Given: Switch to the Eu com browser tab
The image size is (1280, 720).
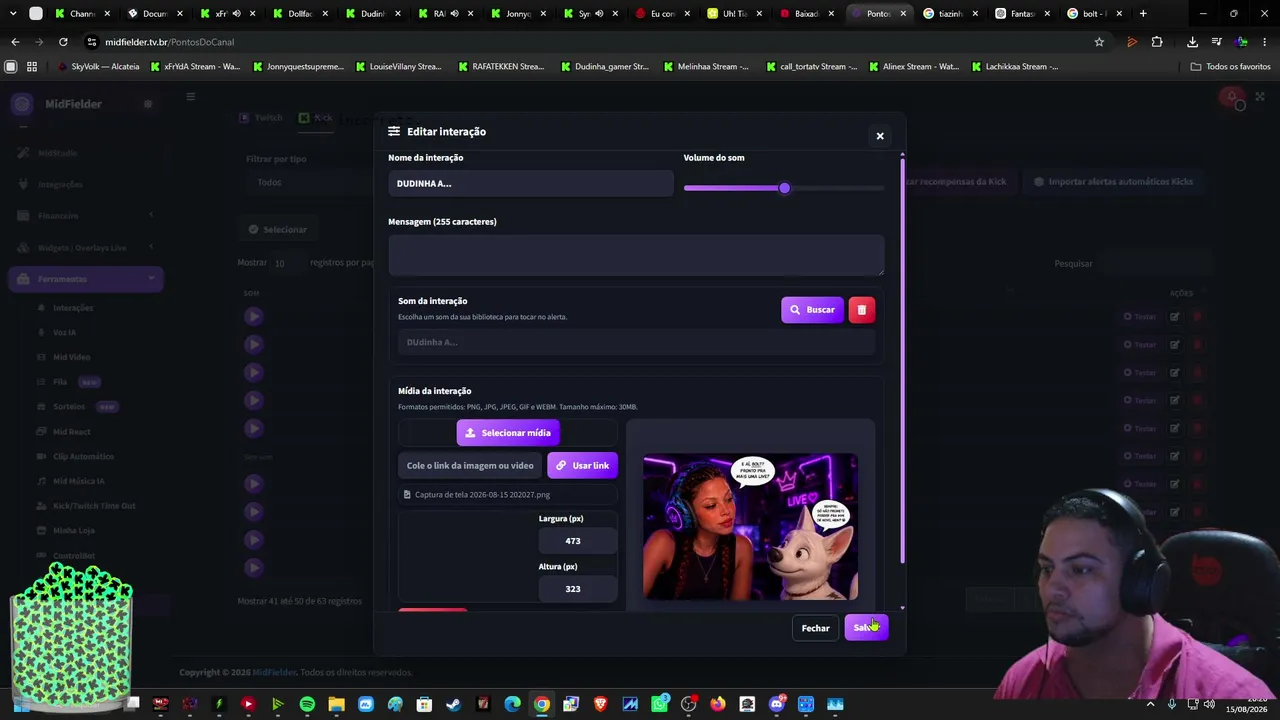Looking at the screenshot, I should pyautogui.click(x=661, y=14).
